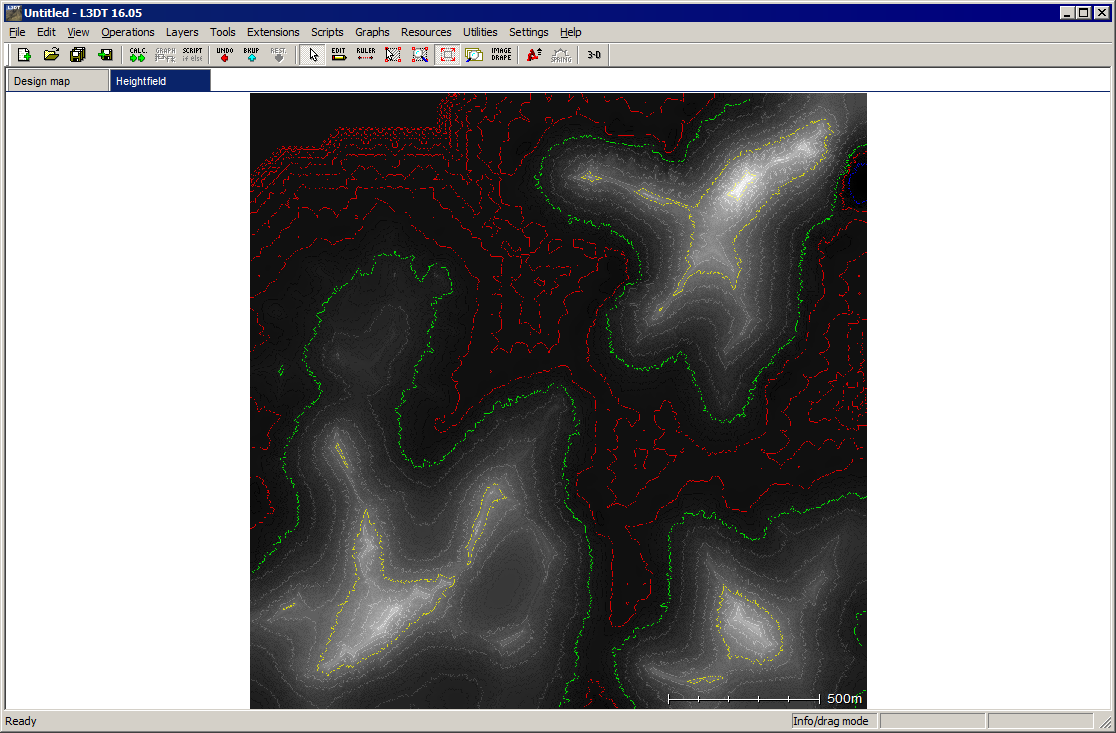Click the open folder toolbar icon
Image resolution: width=1116 pixels, height=733 pixels.
coord(51,55)
